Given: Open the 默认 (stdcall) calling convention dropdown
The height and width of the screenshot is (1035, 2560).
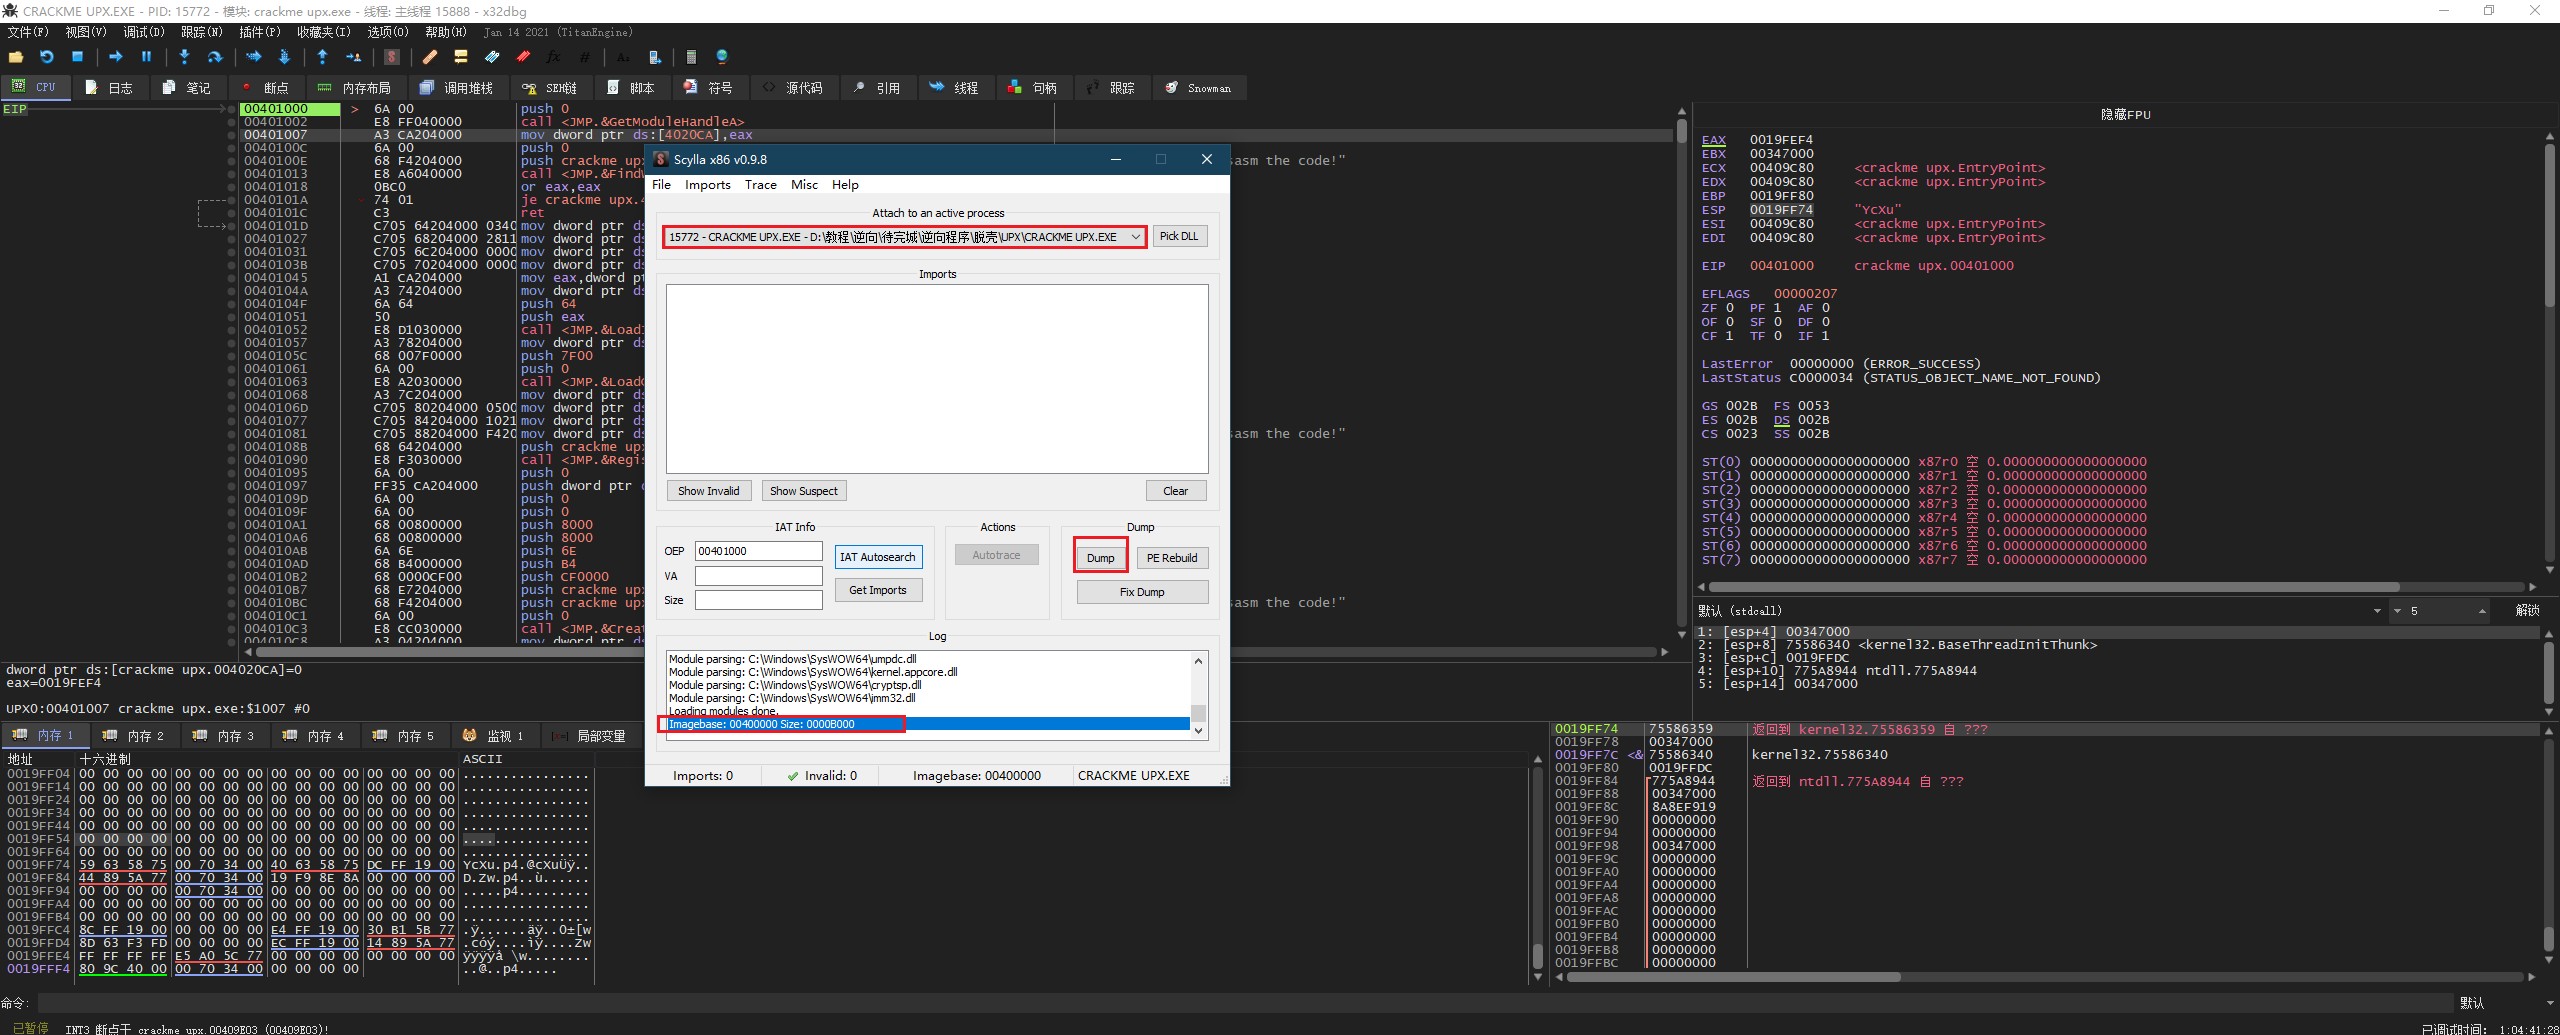Looking at the screenshot, I should 2377,611.
